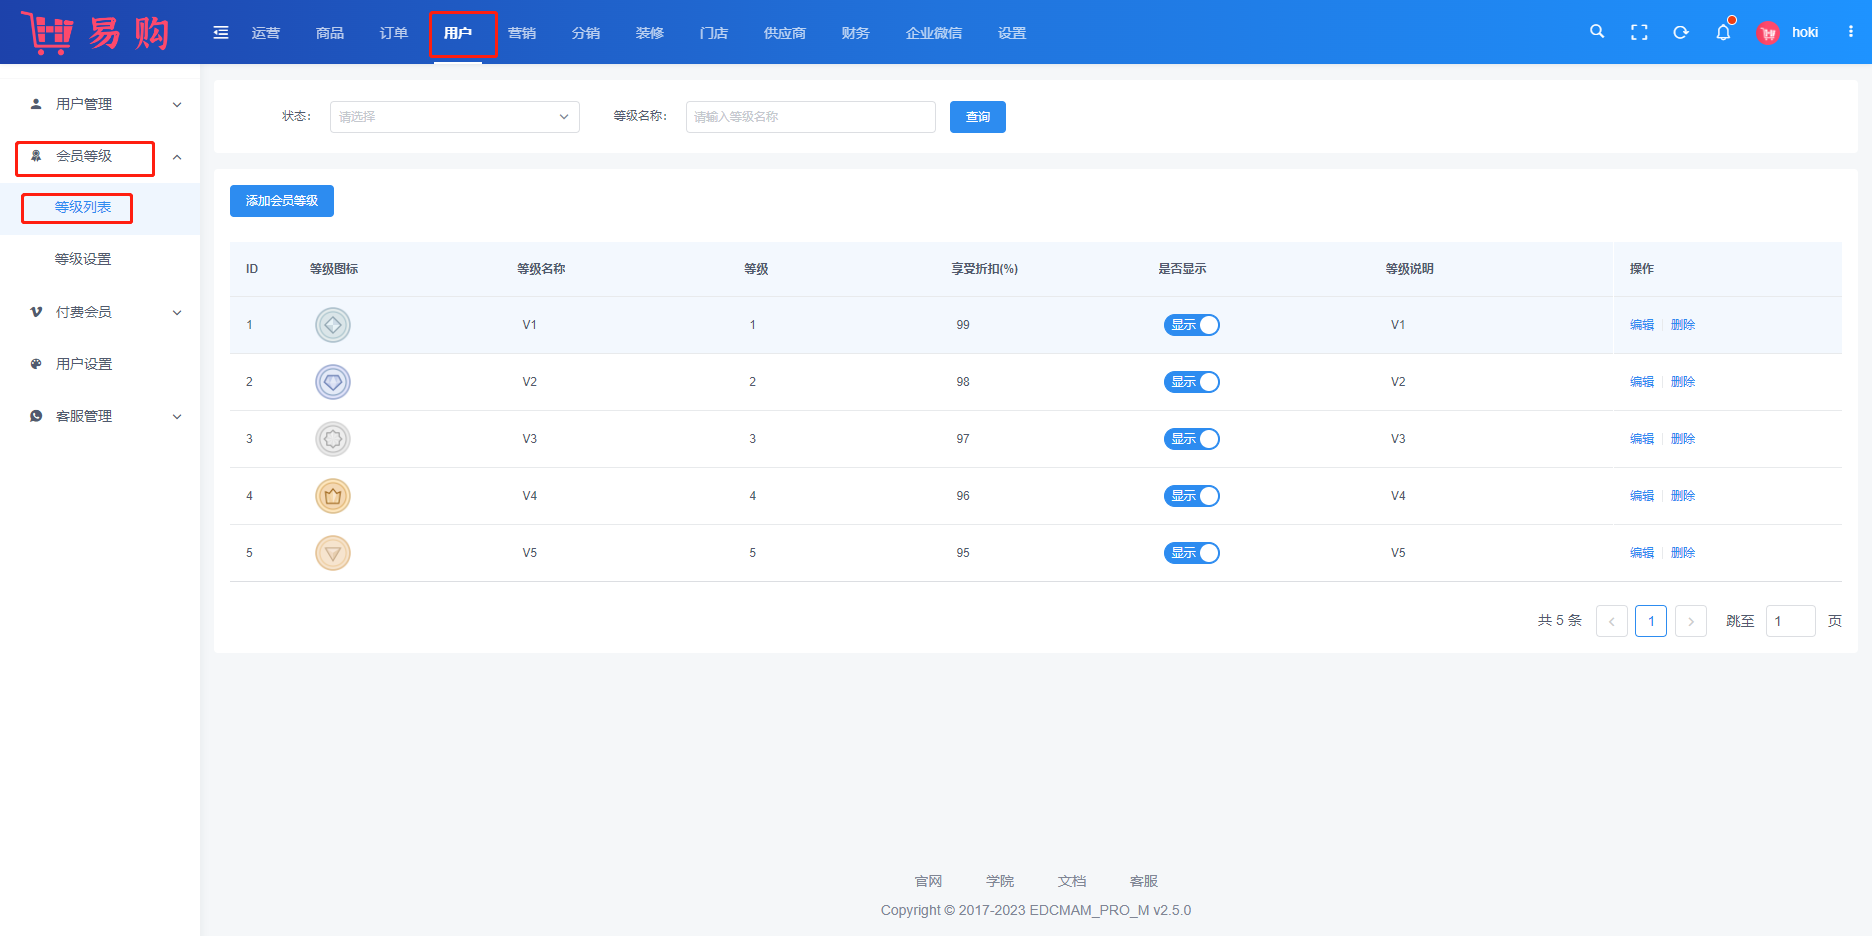The height and width of the screenshot is (936, 1872).
Task: Click the 等级名称 search input field
Action: click(810, 117)
